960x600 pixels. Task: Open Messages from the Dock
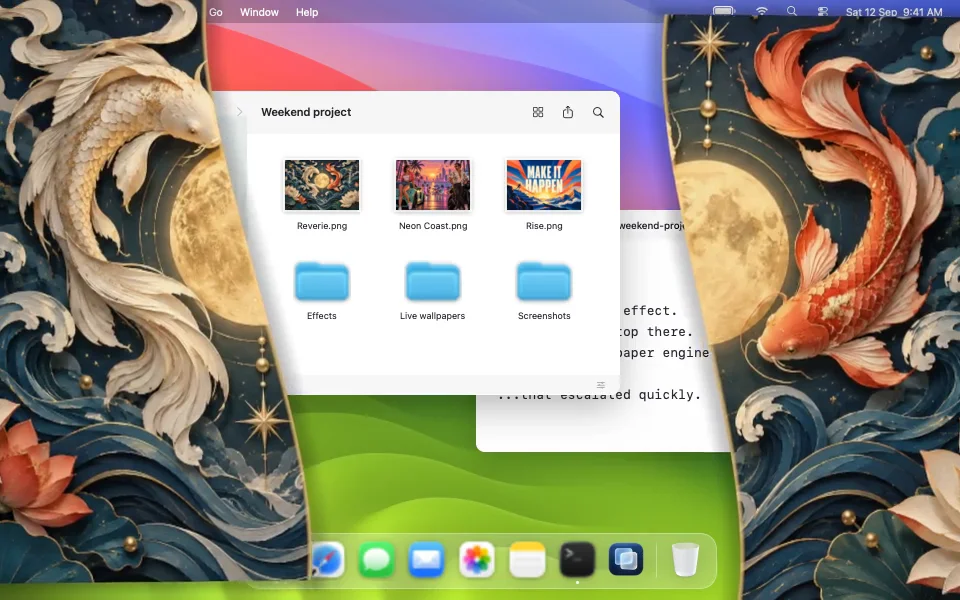pyautogui.click(x=377, y=559)
